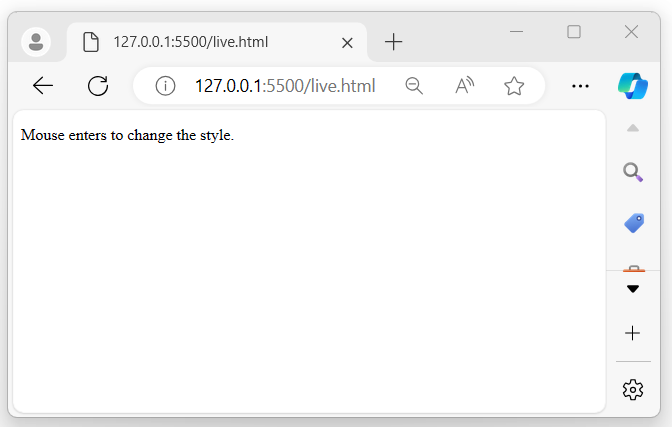Open the browser profile avatar
The height and width of the screenshot is (427, 672).
point(36,42)
